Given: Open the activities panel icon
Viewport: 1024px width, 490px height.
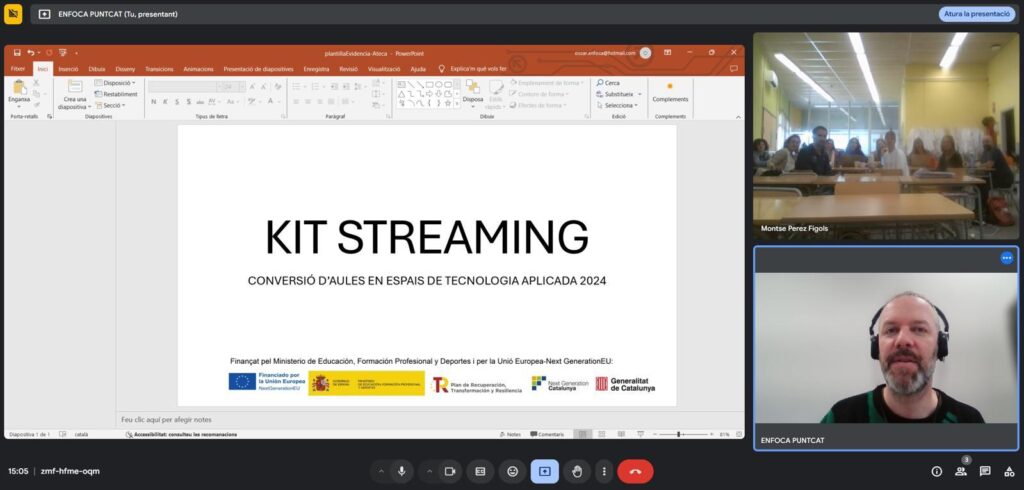Looking at the screenshot, I should [x=1008, y=471].
